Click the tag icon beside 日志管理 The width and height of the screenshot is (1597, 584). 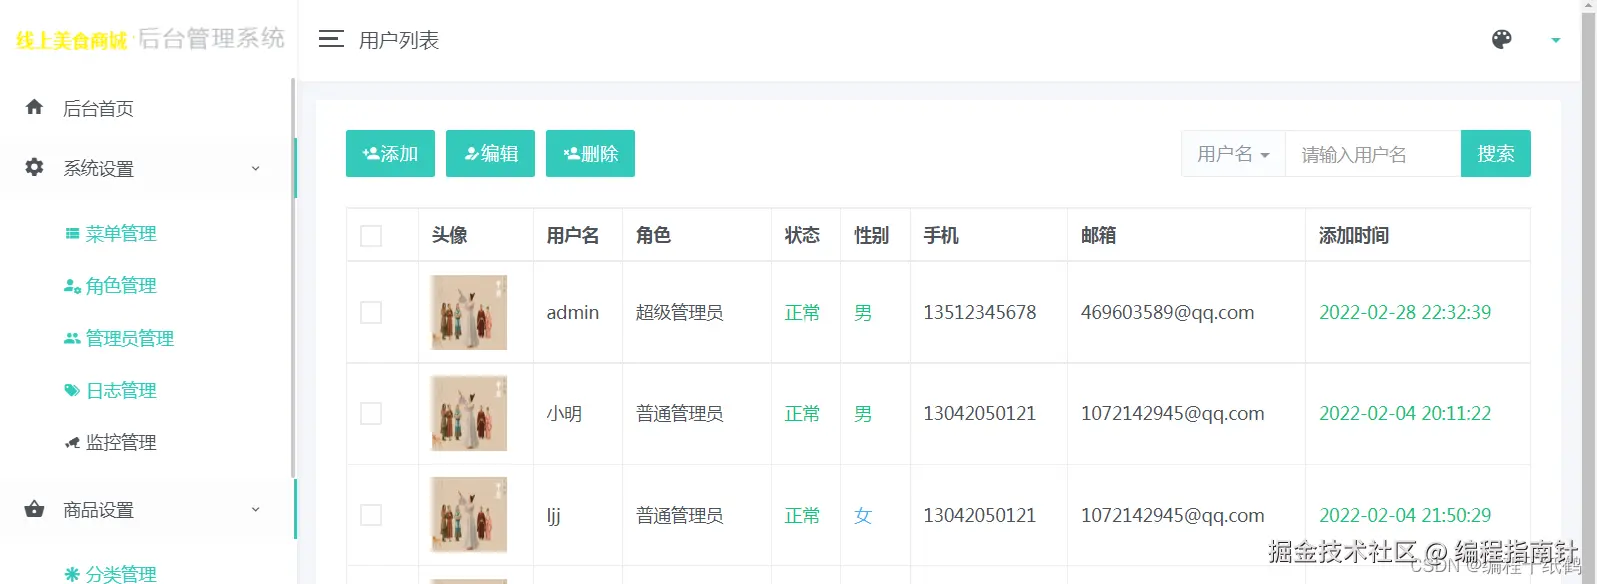tap(72, 390)
